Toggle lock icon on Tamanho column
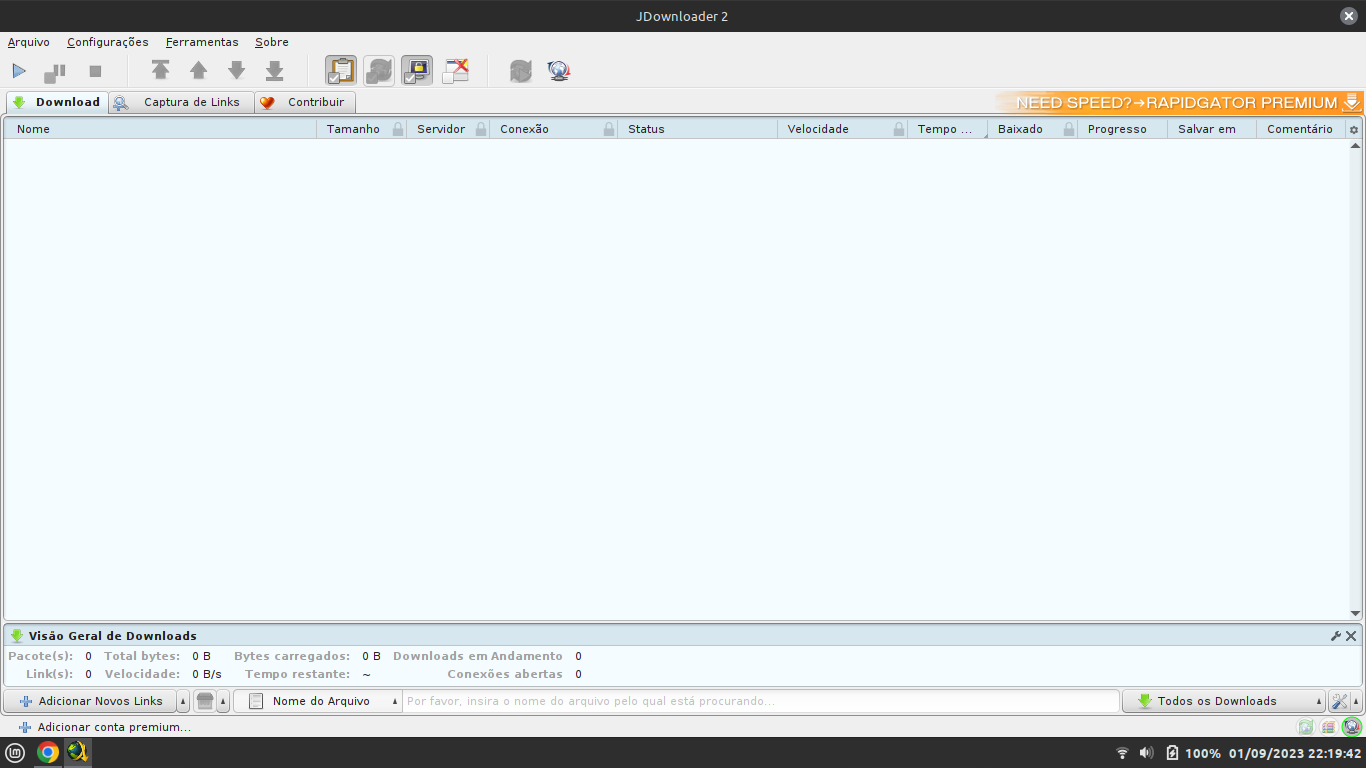The height and width of the screenshot is (768, 1366). (398, 129)
